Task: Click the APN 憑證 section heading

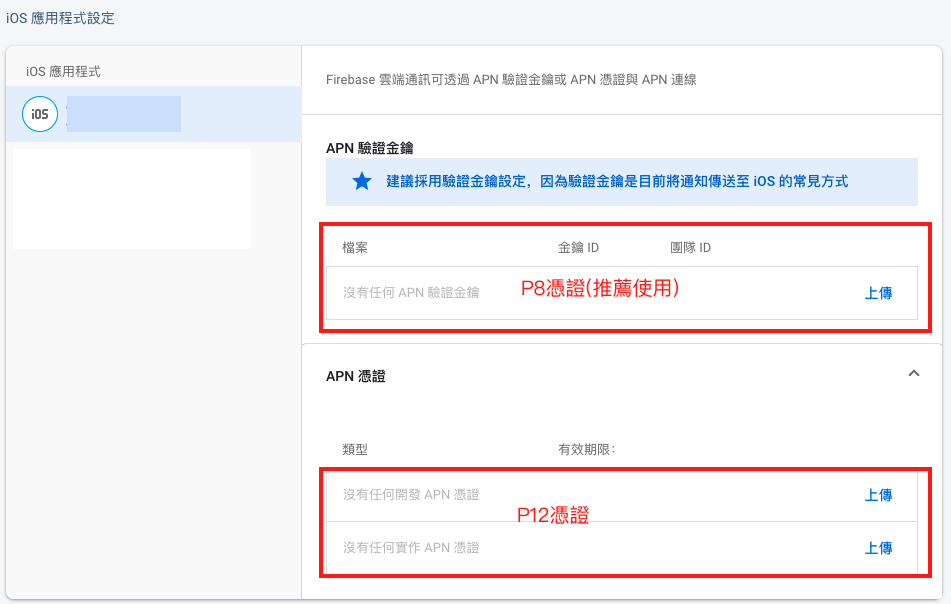Action: pos(356,376)
